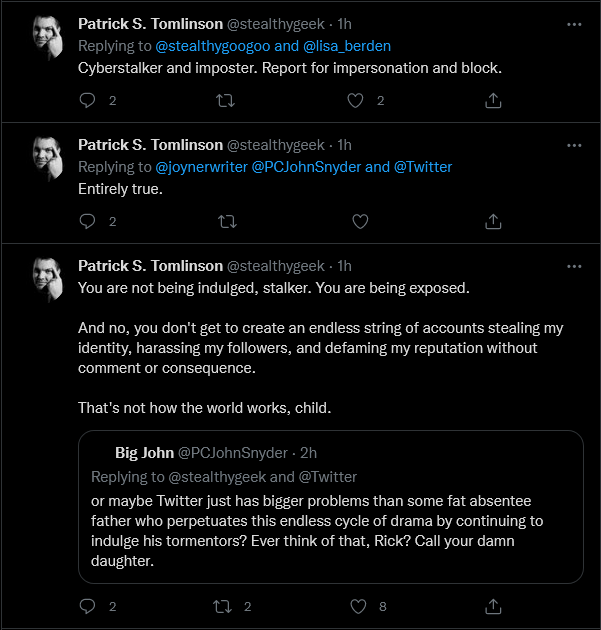Reply to the 'Cyberstalker and imposter' tweet
The image size is (601, 630).
(x=87, y=100)
